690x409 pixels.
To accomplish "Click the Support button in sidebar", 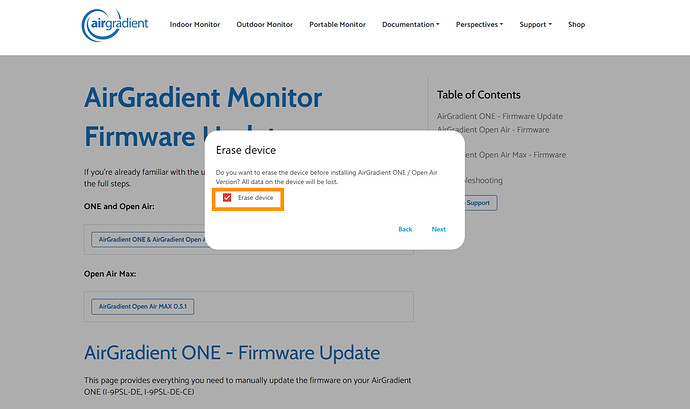I will (481, 203).
